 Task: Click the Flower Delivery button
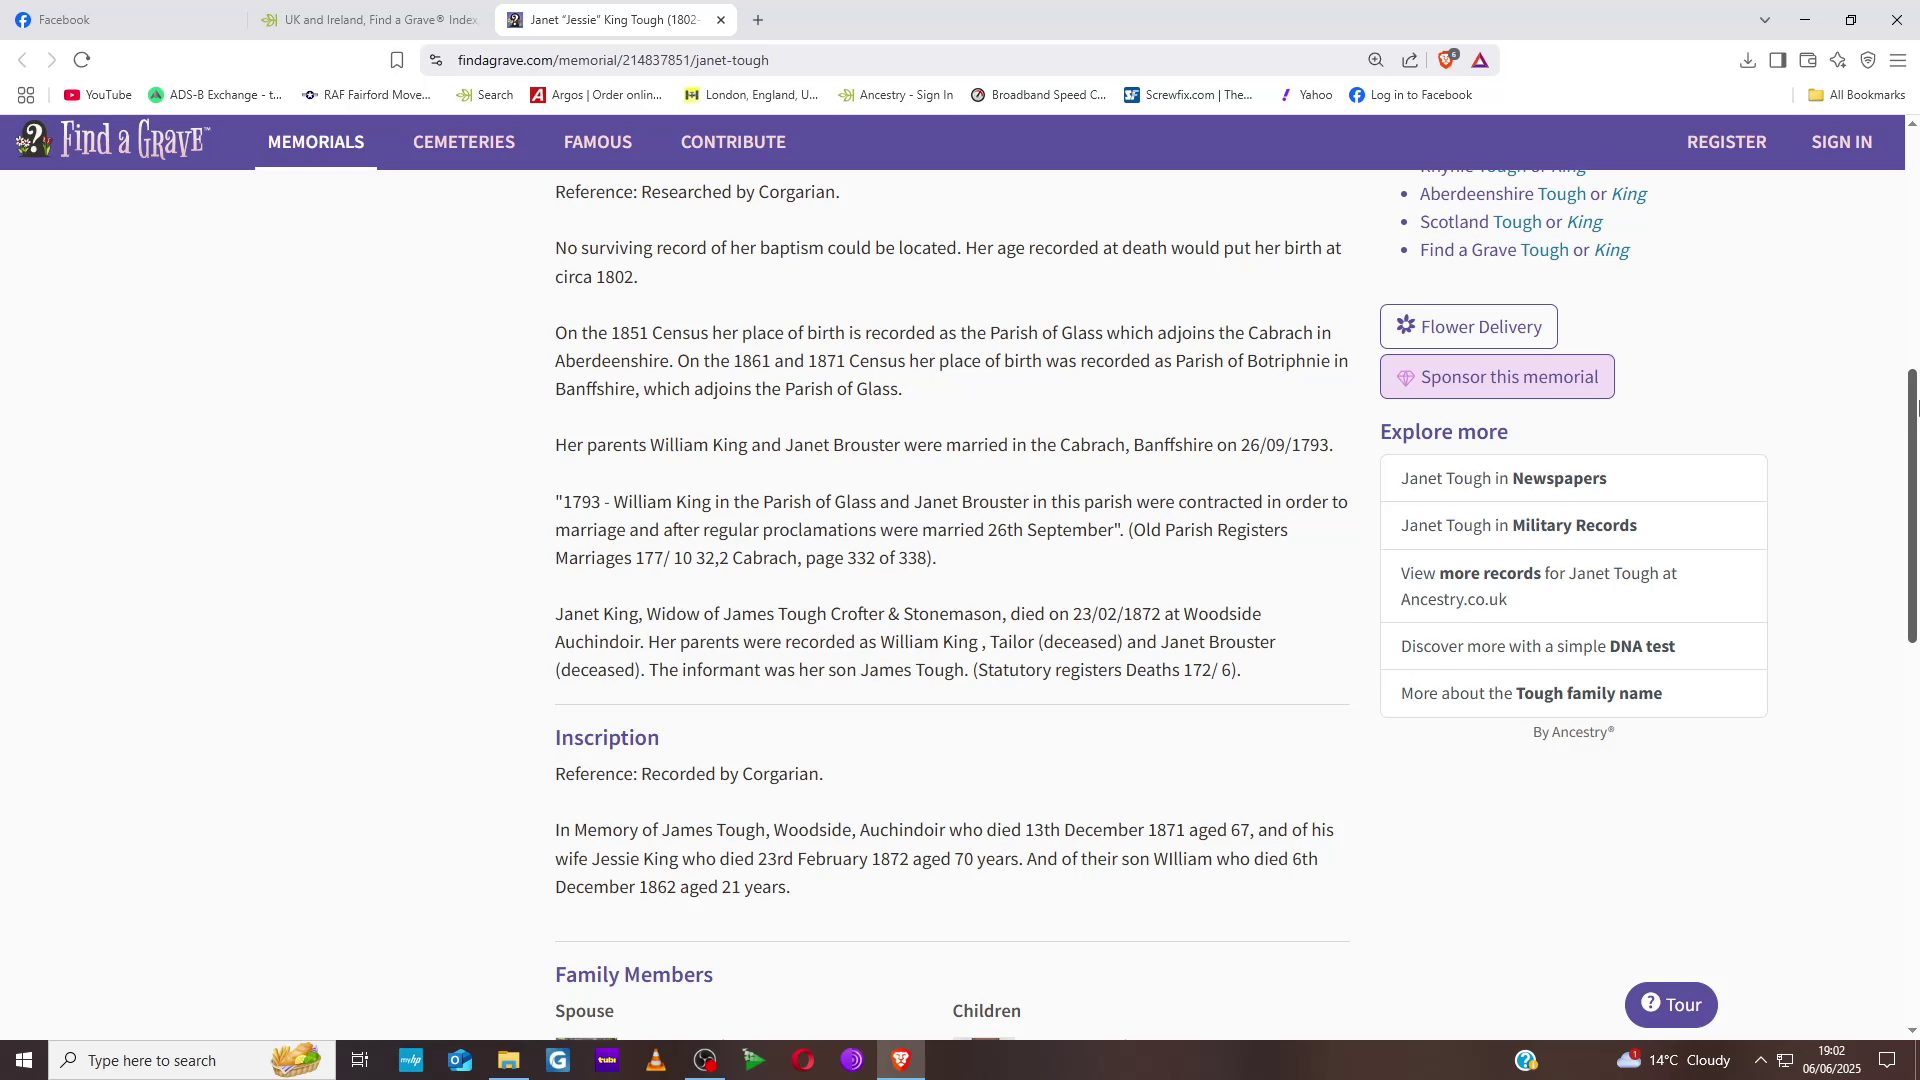point(1468,327)
